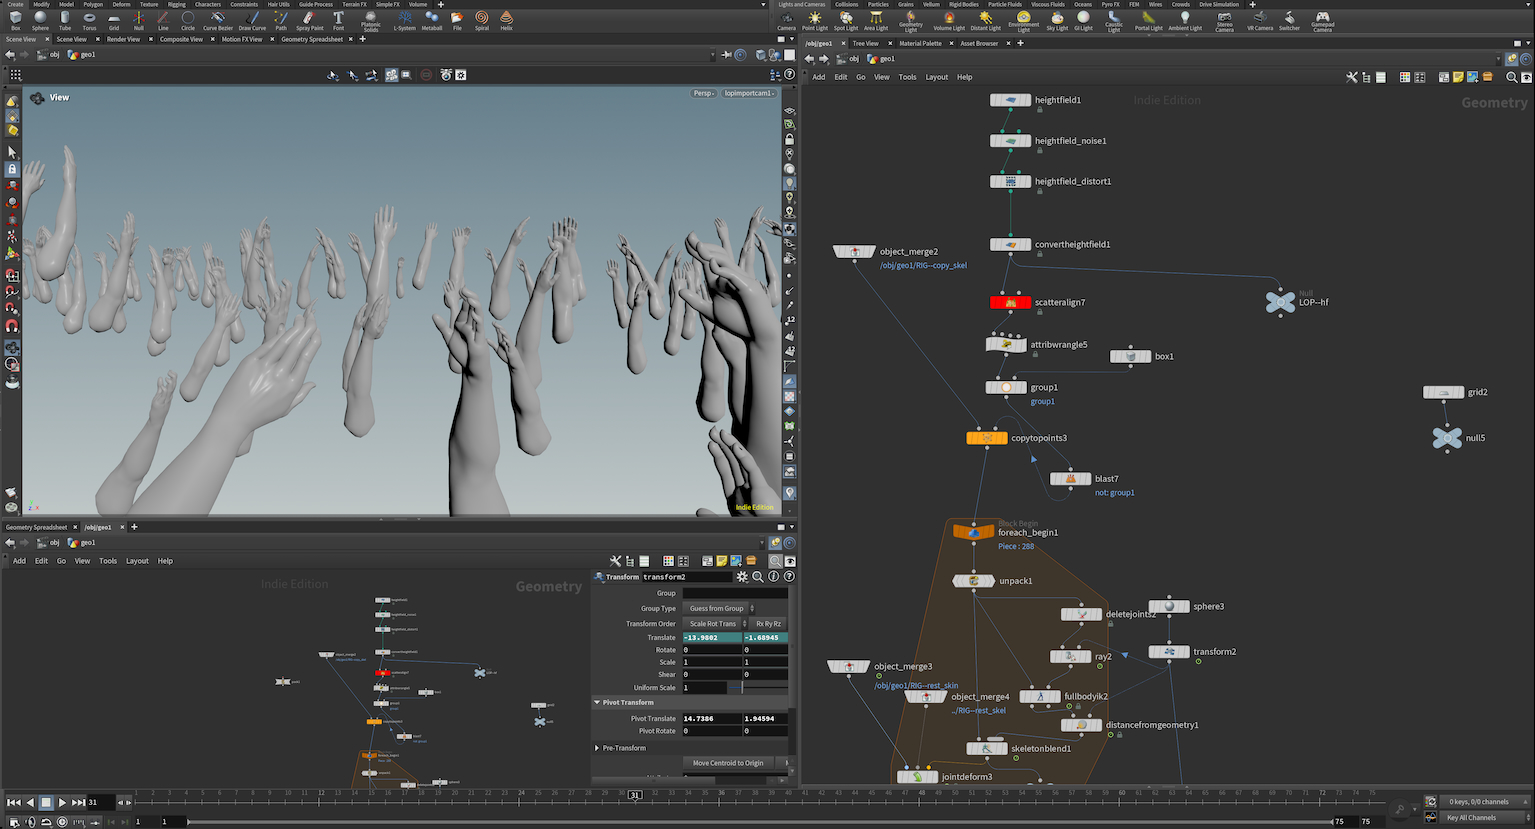
Task: Add a Spot Light from shelf
Action: coord(846,20)
